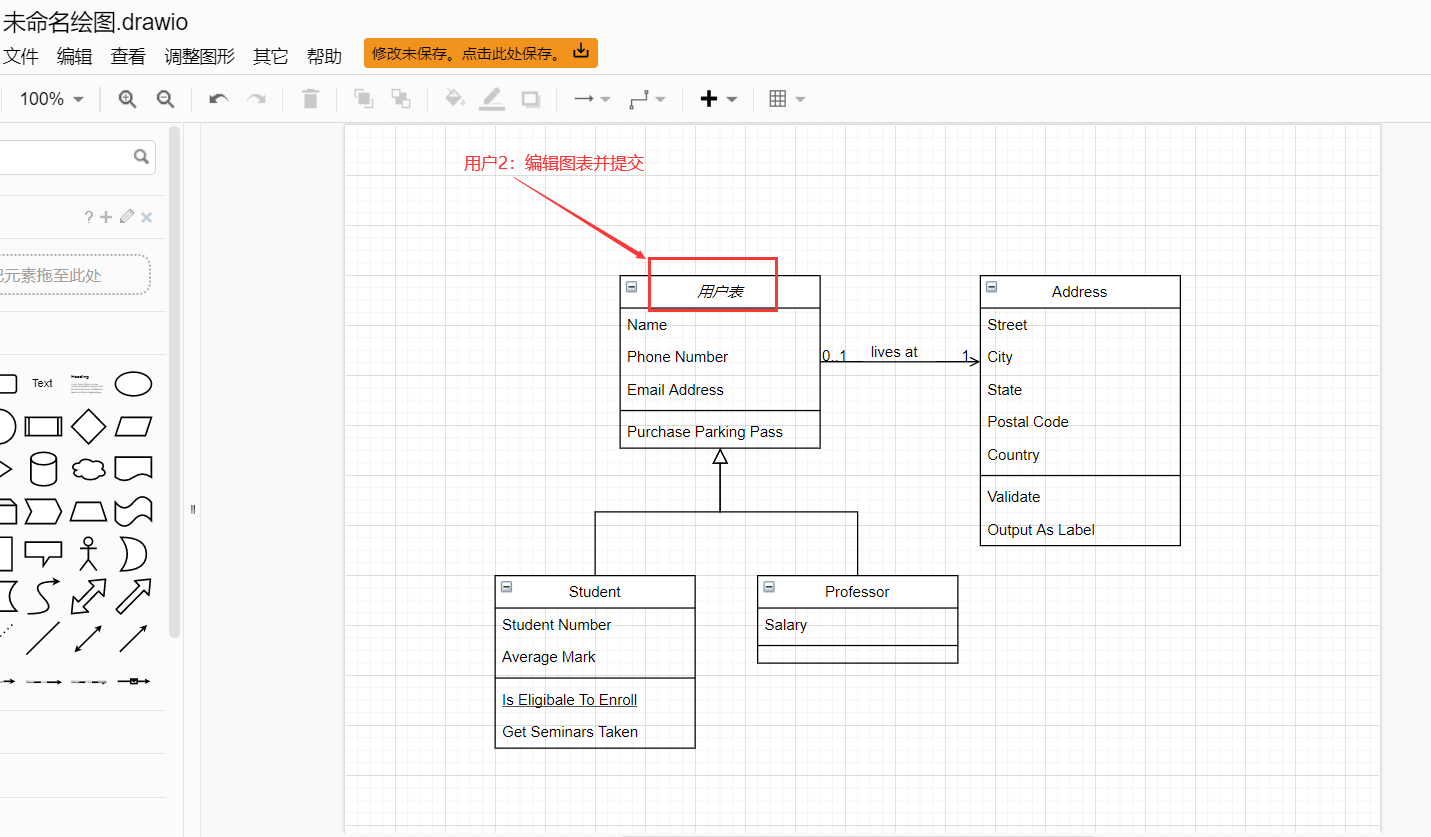Click the line color pencil icon

click(x=492, y=99)
